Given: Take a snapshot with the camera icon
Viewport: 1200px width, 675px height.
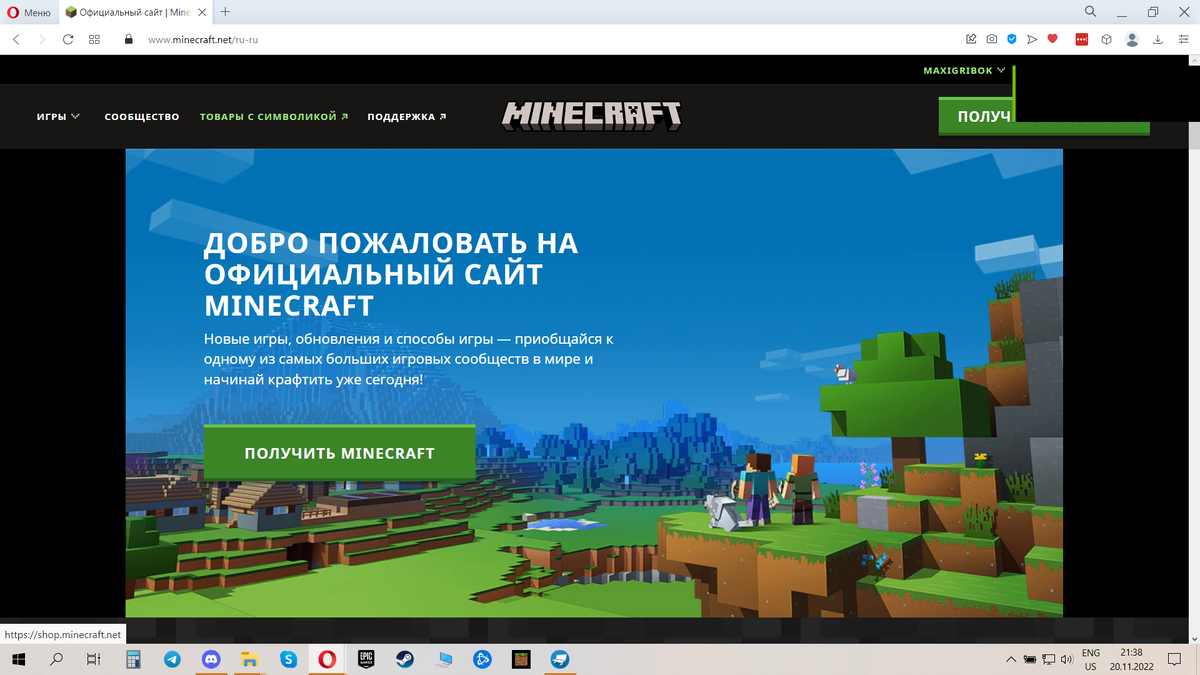Looking at the screenshot, I should click(x=991, y=40).
